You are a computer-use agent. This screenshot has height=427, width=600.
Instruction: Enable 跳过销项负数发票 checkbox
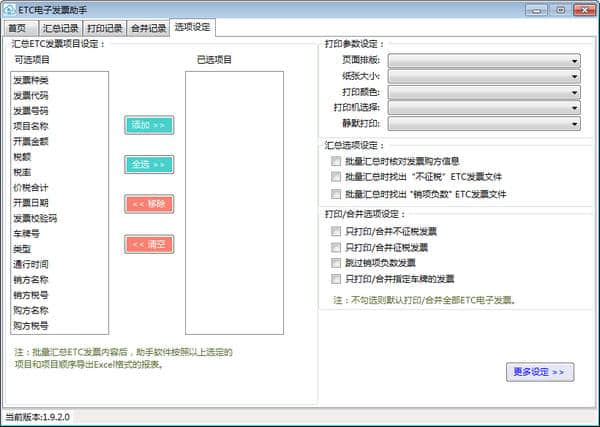tap(336, 263)
